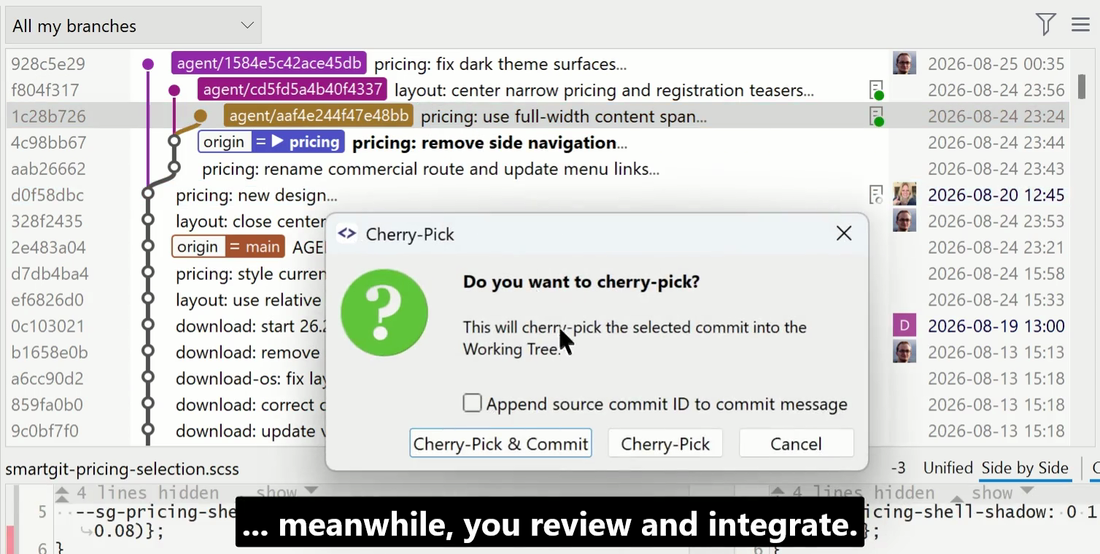Image resolution: width=1100 pixels, height=554 pixels.
Task: Click the graph node of commit aab26662
Action: click(x=174, y=168)
